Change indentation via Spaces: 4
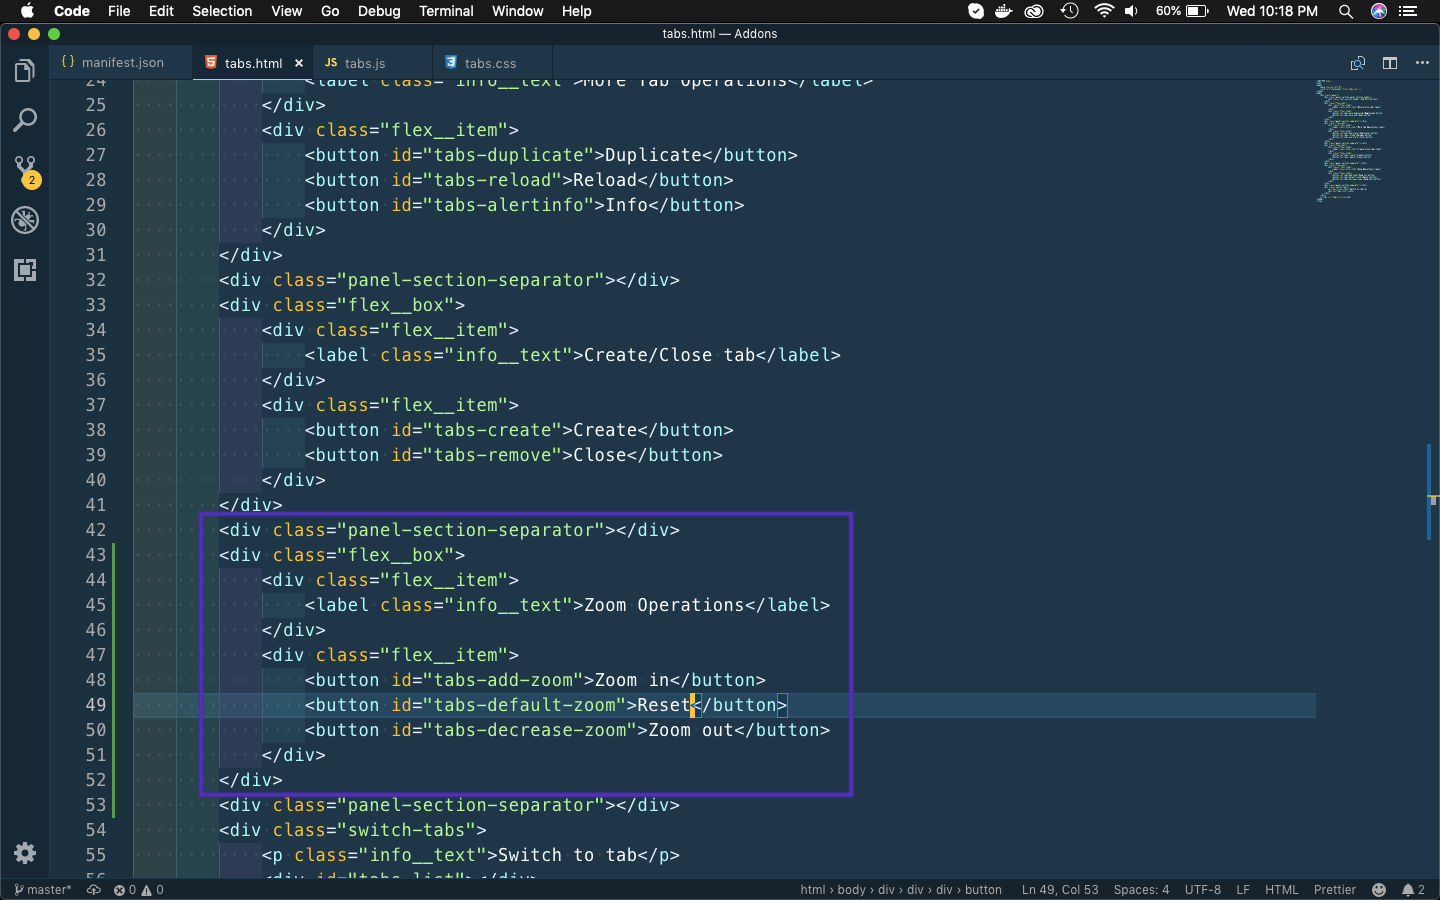Viewport: 1440px width, 900px height. click(x=1141, y=890)
